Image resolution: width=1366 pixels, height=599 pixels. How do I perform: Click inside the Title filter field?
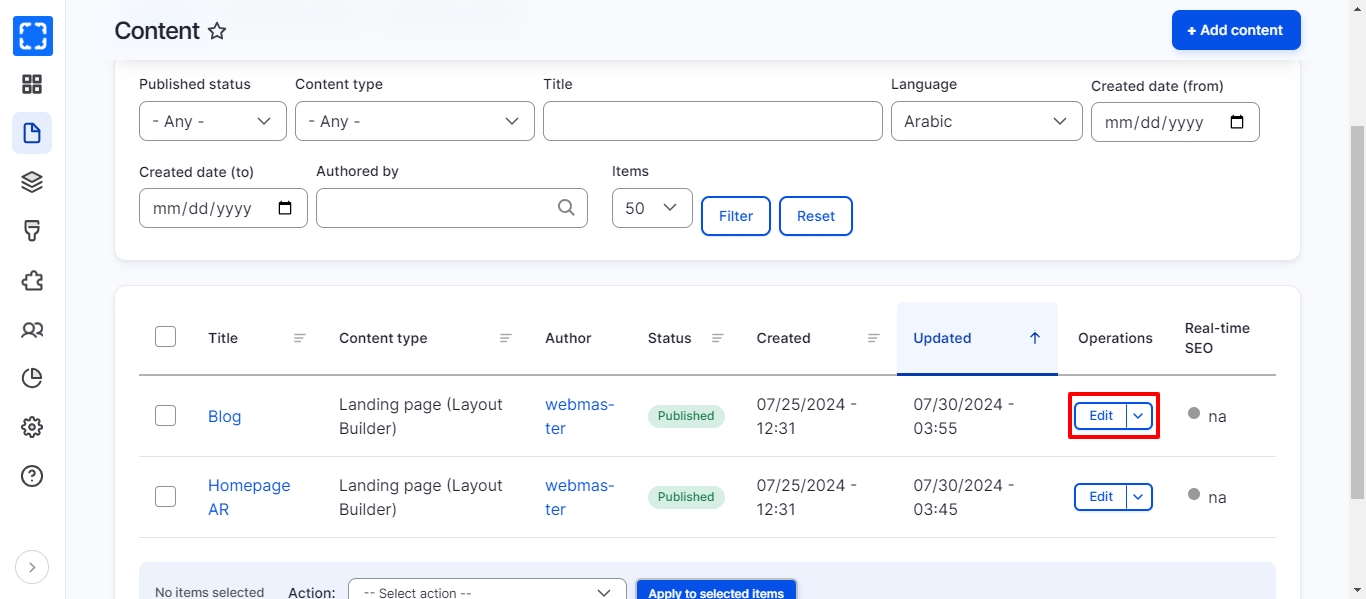[x=712, y=121]
